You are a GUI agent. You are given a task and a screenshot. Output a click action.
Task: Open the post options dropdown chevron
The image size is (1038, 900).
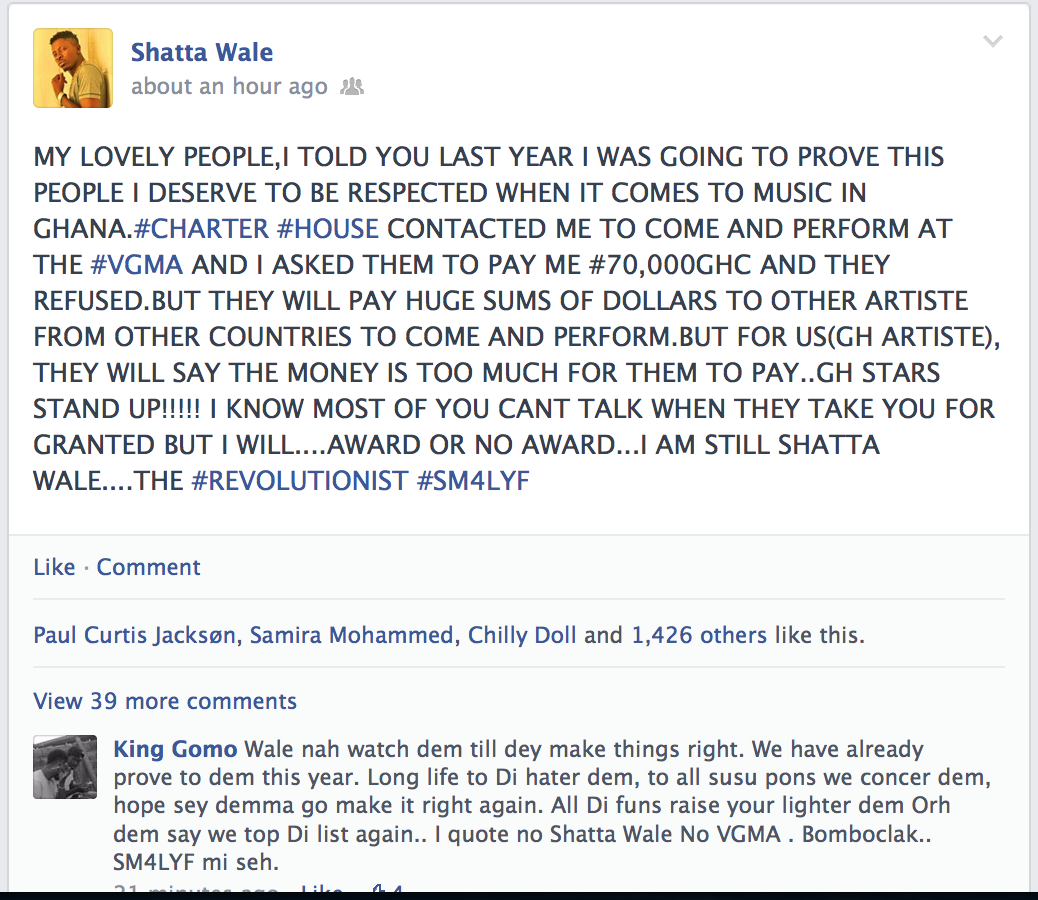pos(992,42)
